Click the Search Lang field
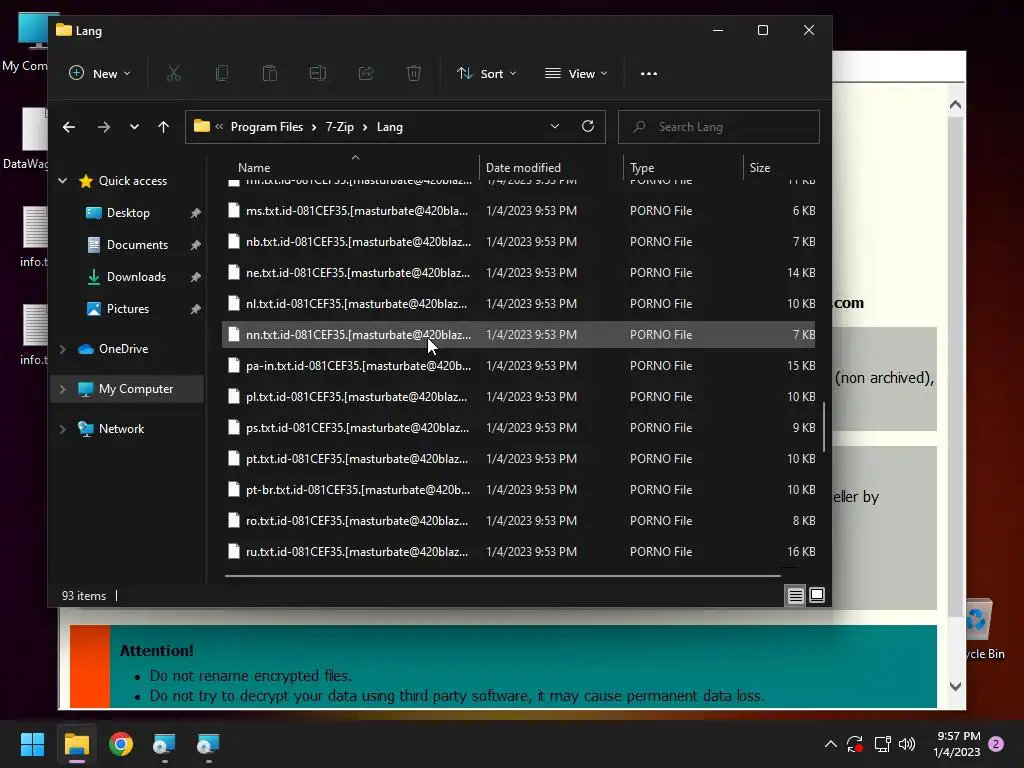 point(718,127)
